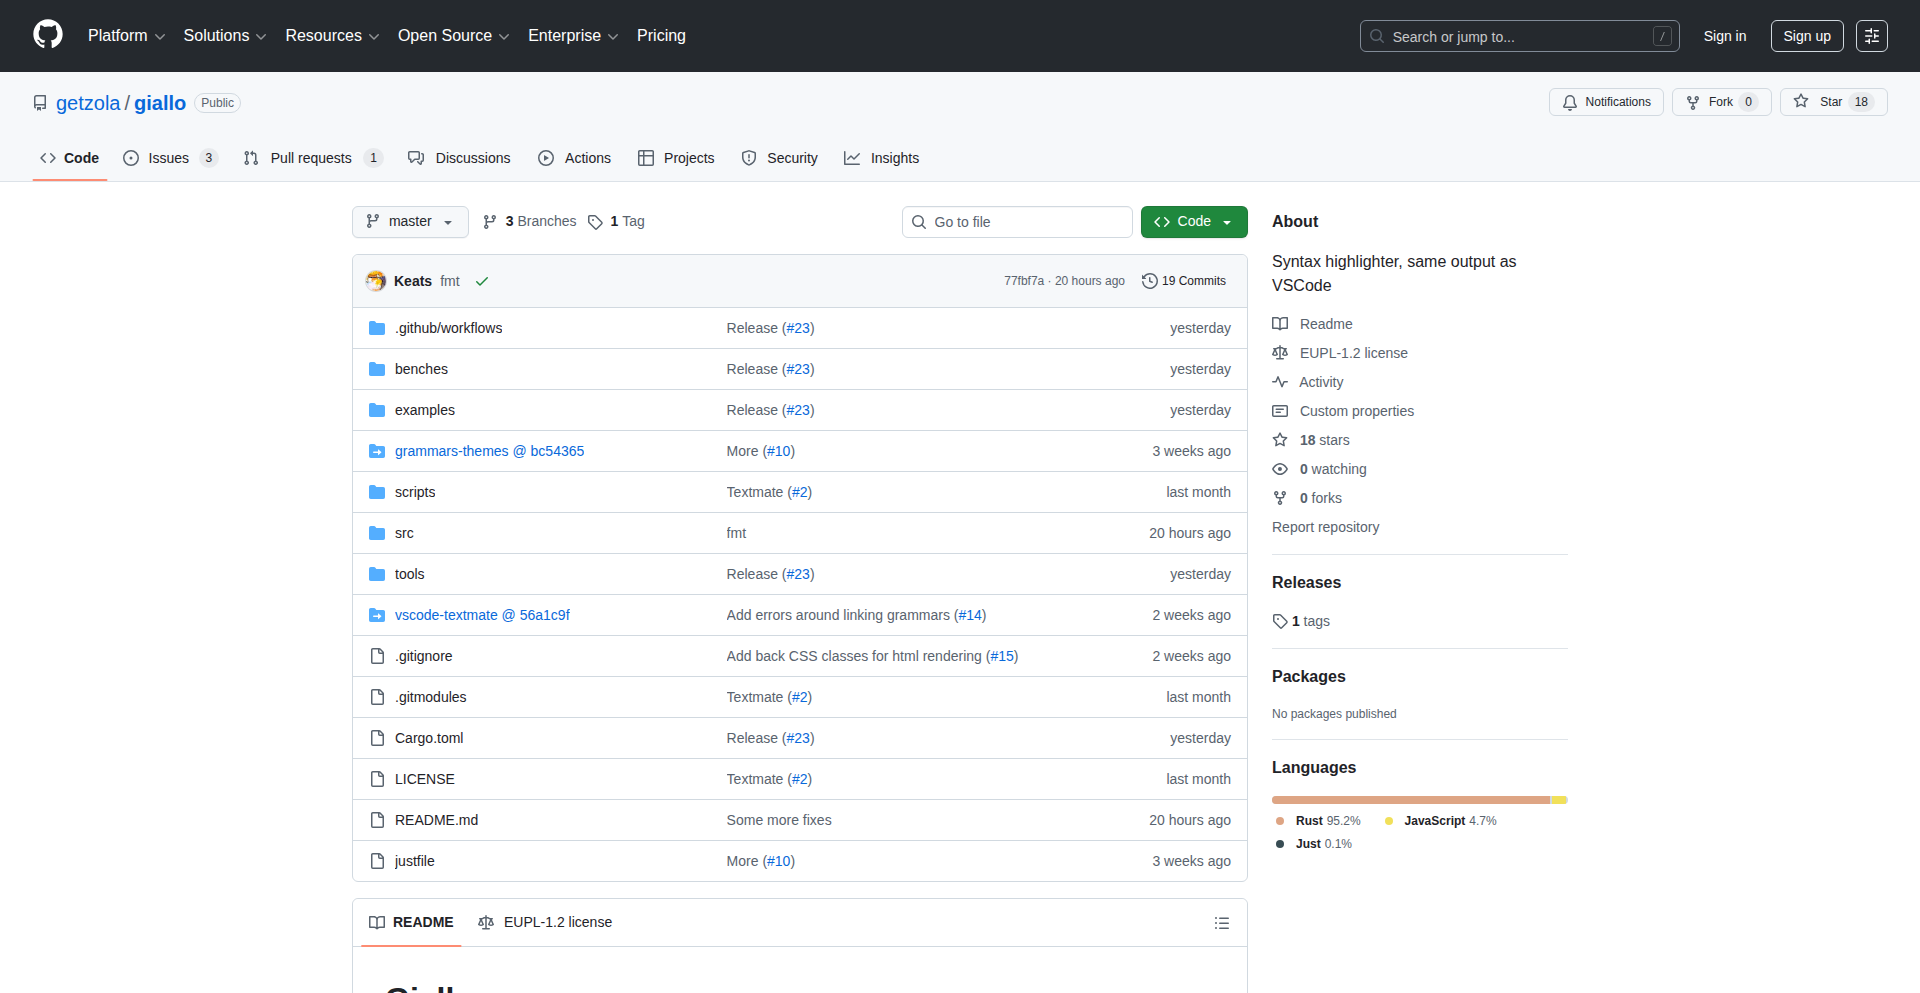Click the commits history clock icon

[1149, 282]
